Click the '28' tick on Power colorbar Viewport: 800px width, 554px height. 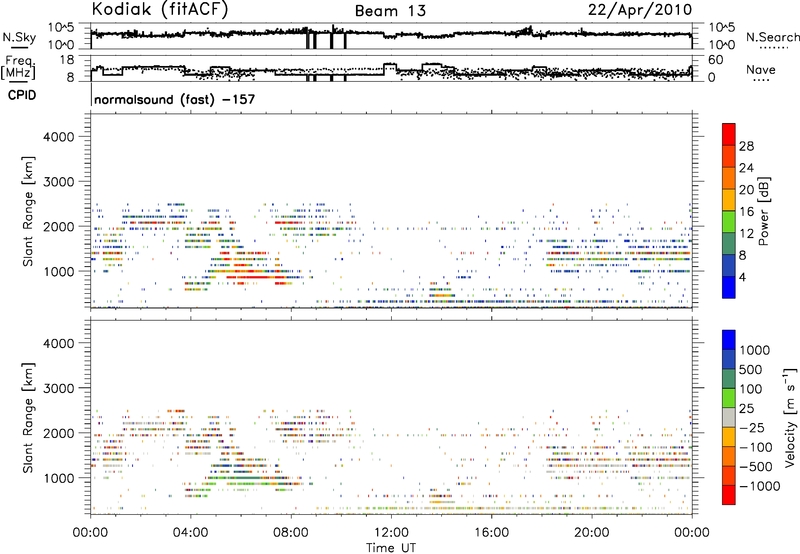click(746, 146)
